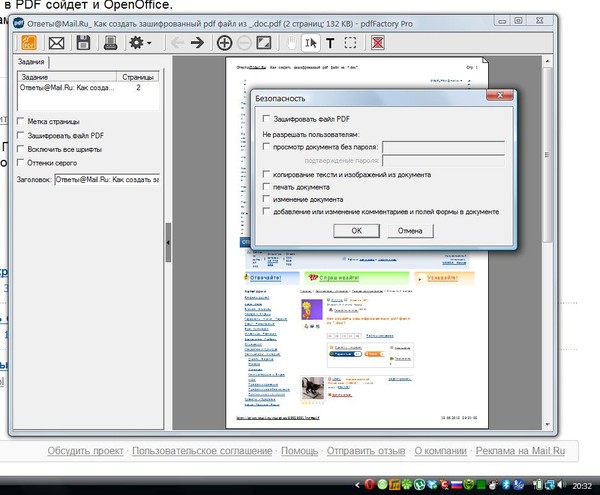The image size is (600, 495).
Task: Print the document with printer icon
Action: [x=110, y=42]
